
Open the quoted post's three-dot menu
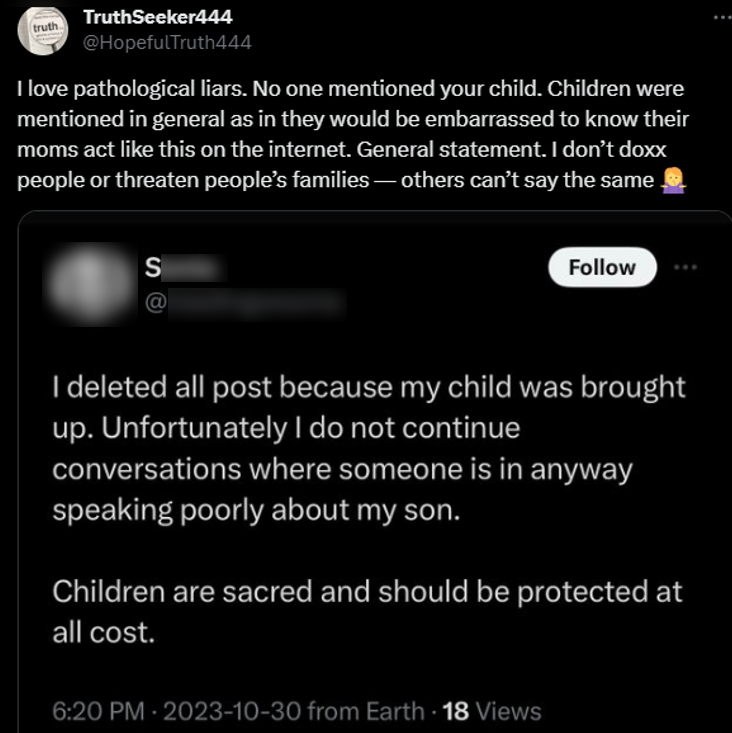[685, 267]
